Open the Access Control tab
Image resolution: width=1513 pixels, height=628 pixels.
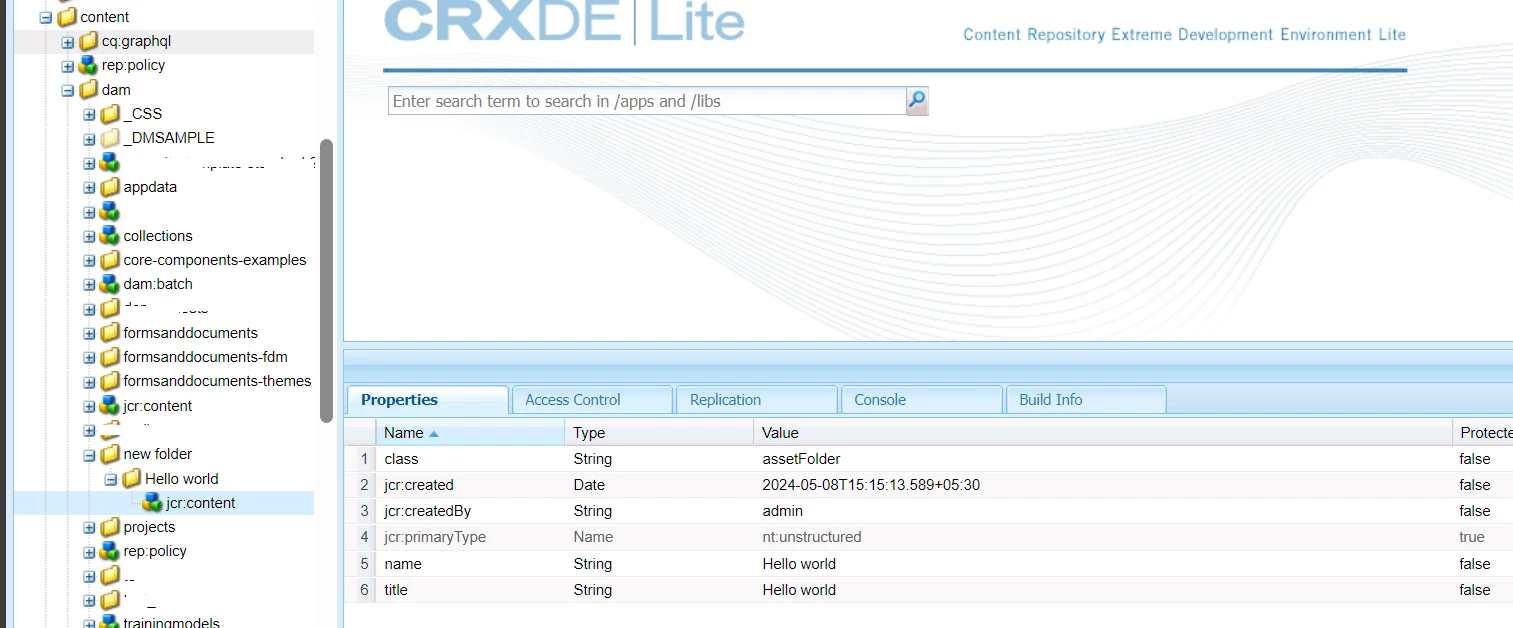click(592, 400)
